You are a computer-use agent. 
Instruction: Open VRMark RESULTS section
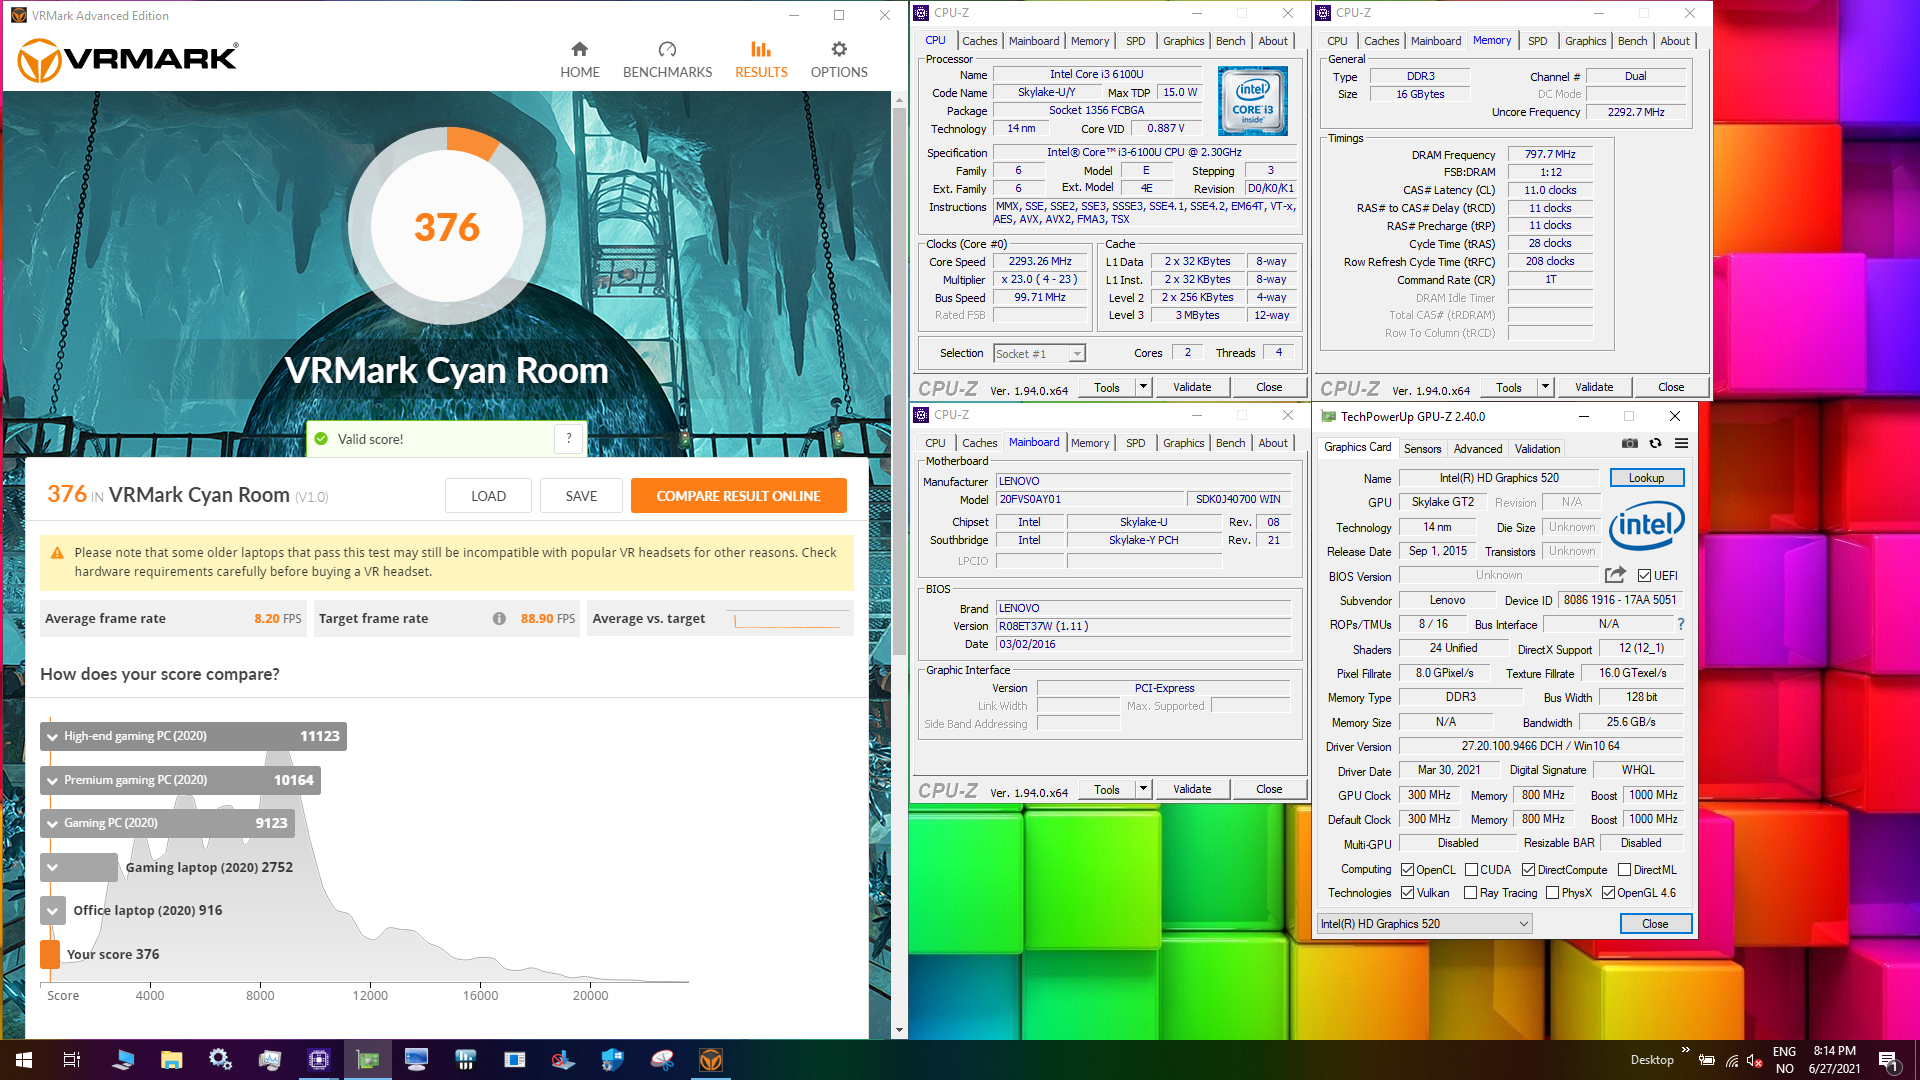[761, 60]
